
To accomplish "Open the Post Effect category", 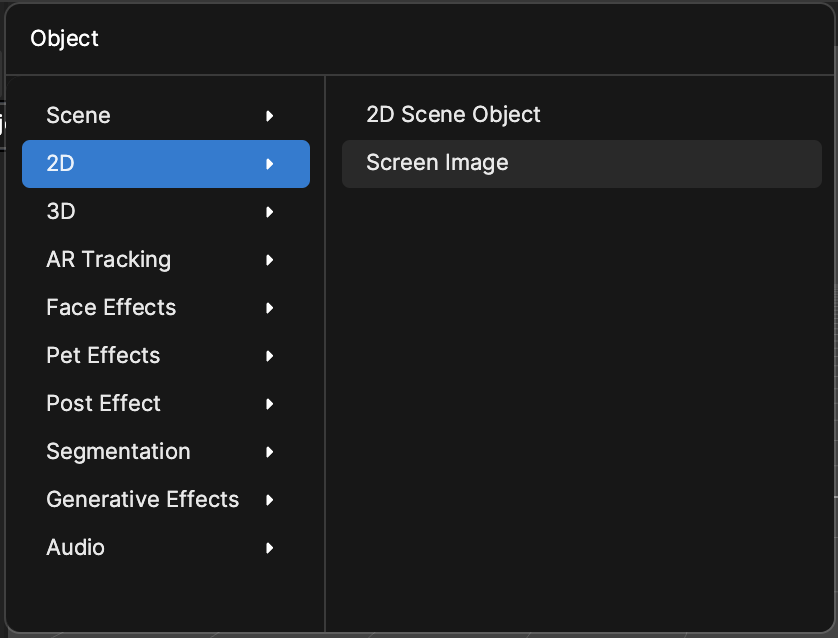I will point(166,404).
